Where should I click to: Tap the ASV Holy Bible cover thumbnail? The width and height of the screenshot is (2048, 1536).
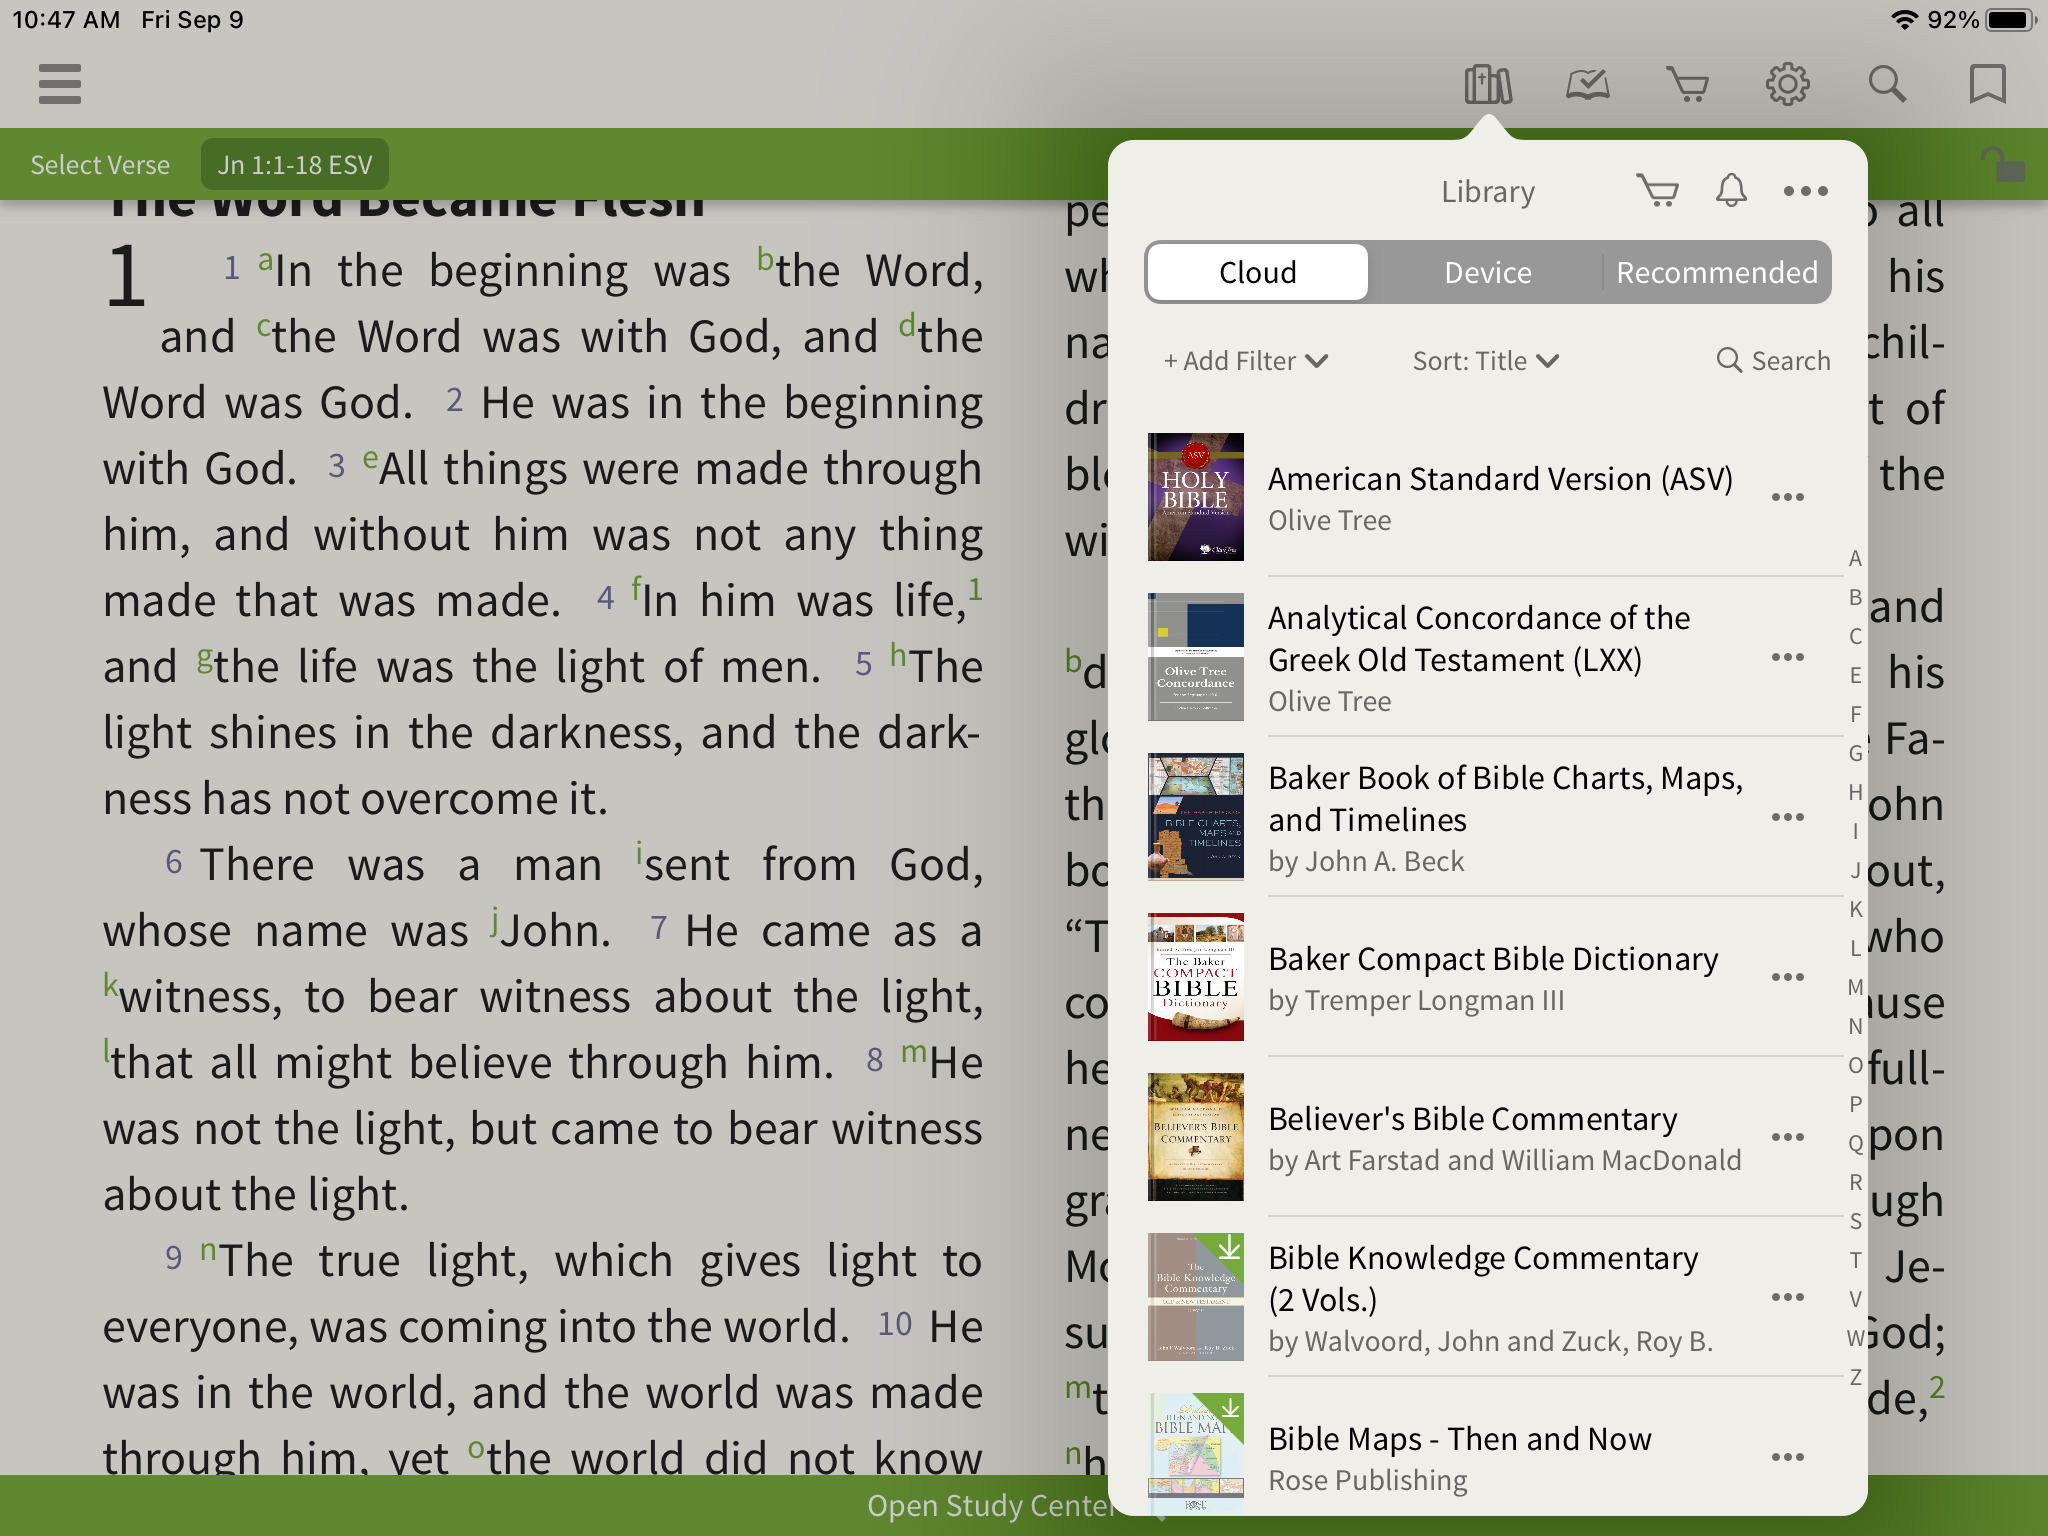click(1196, 497)
